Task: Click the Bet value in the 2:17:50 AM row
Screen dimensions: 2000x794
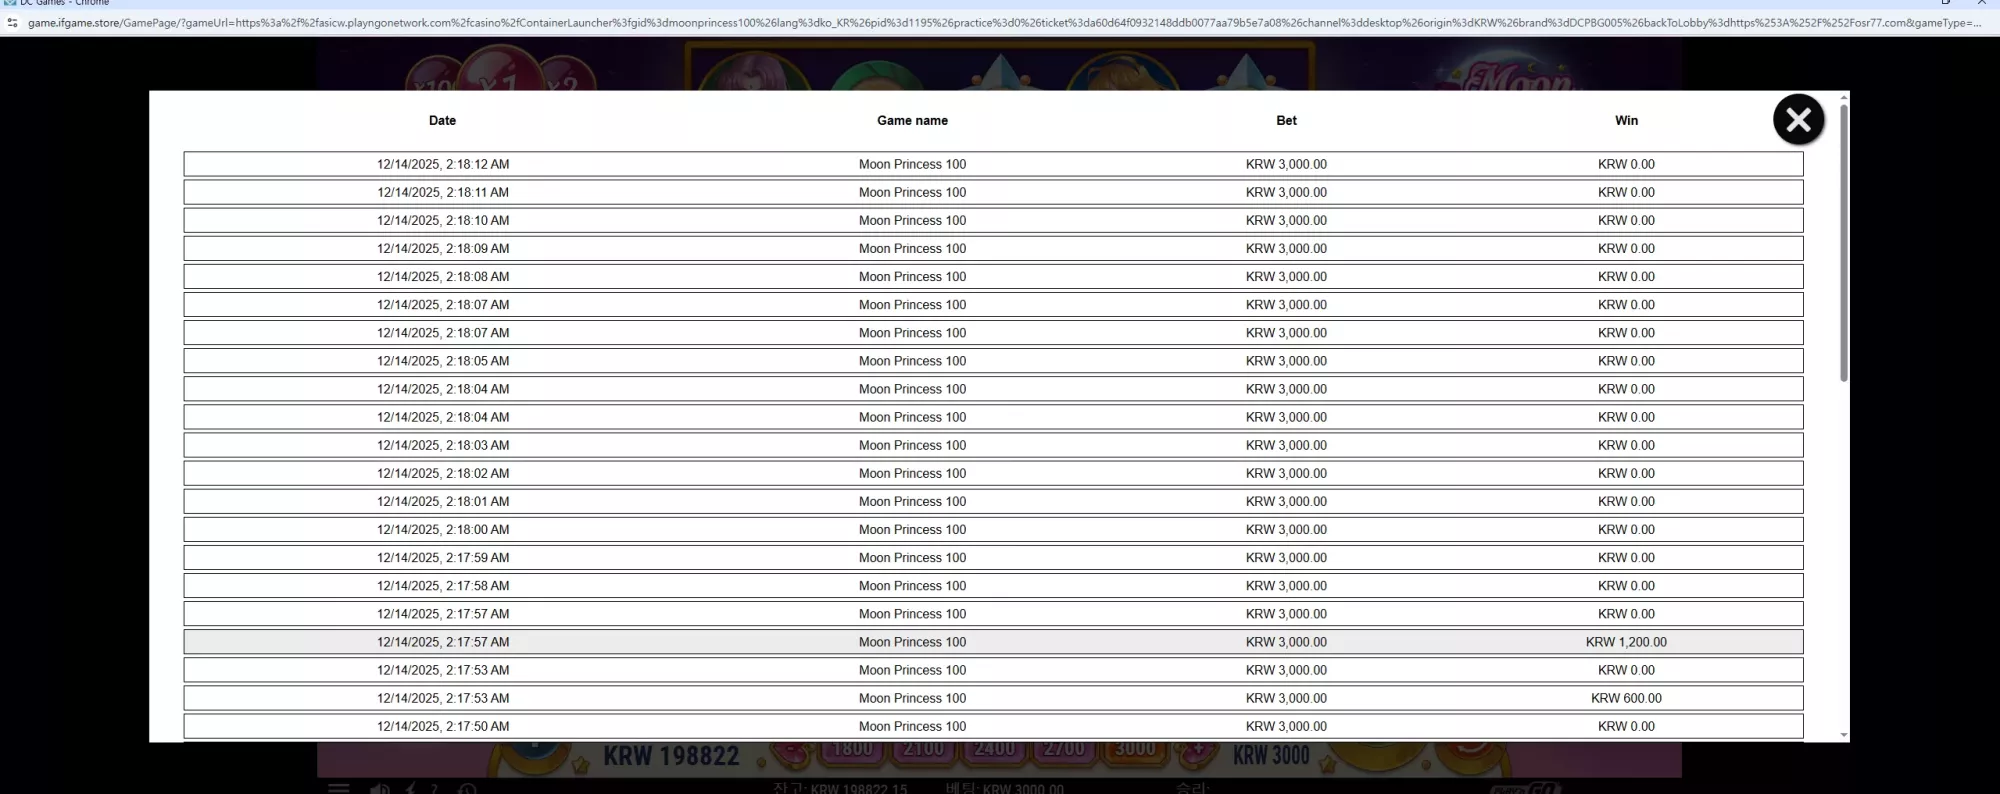Action: (1286, 727)
